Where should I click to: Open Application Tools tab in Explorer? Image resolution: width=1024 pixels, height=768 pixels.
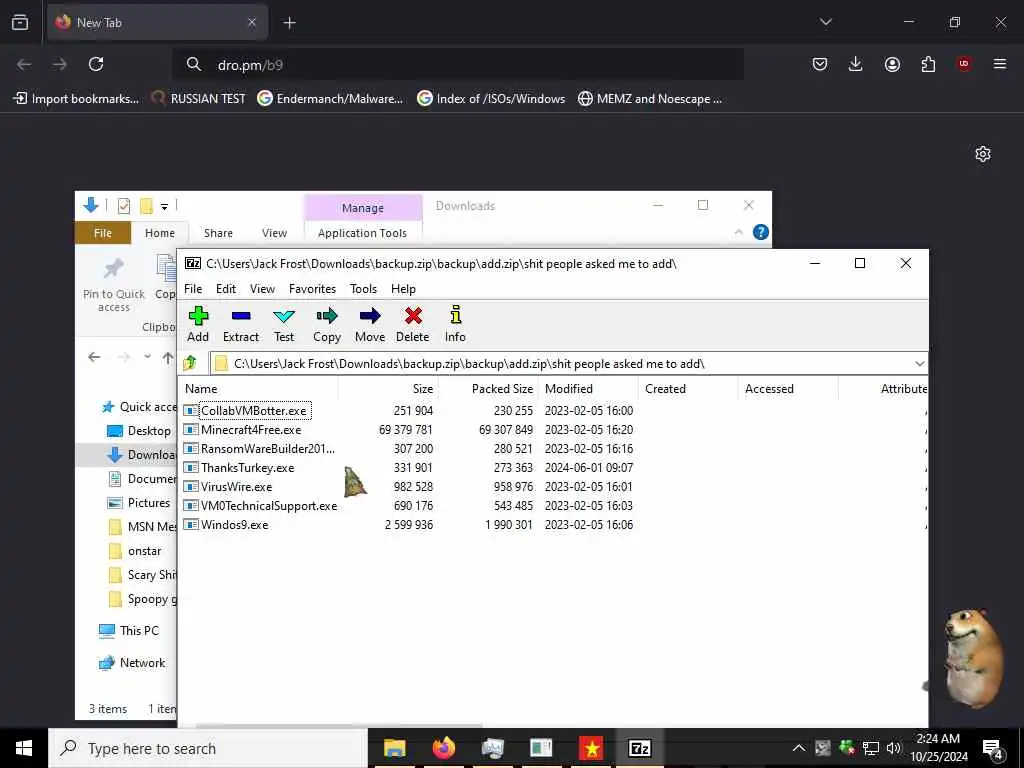tap(362, 233)
